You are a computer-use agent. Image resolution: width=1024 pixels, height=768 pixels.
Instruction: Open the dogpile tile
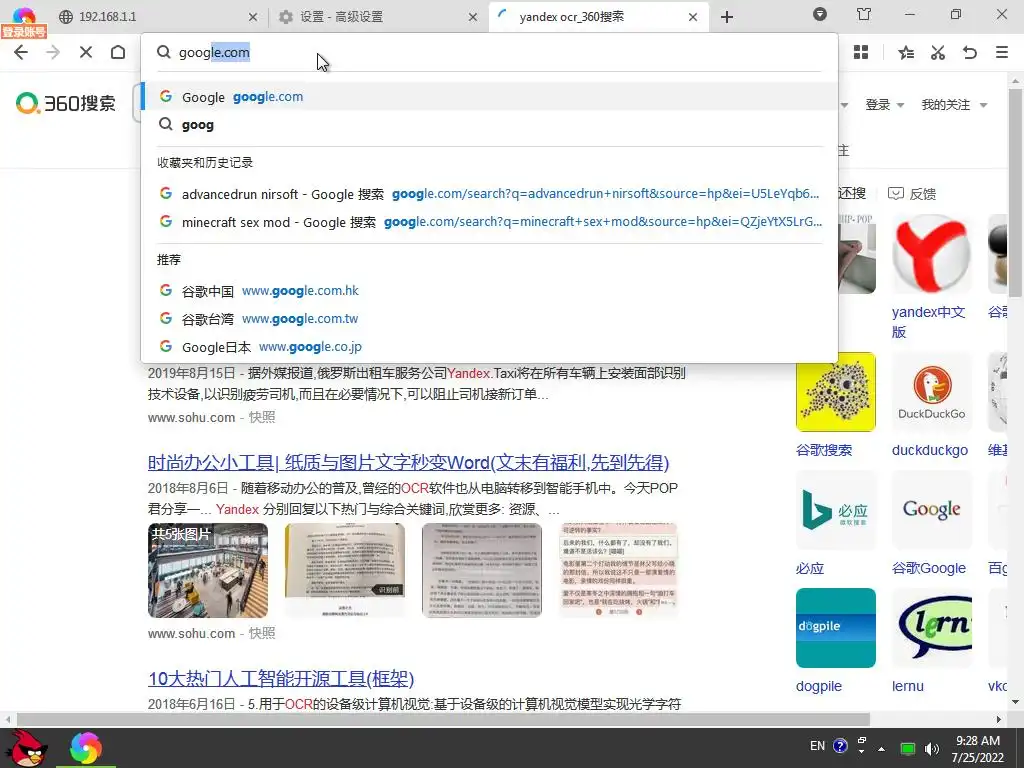pos(835,628)
